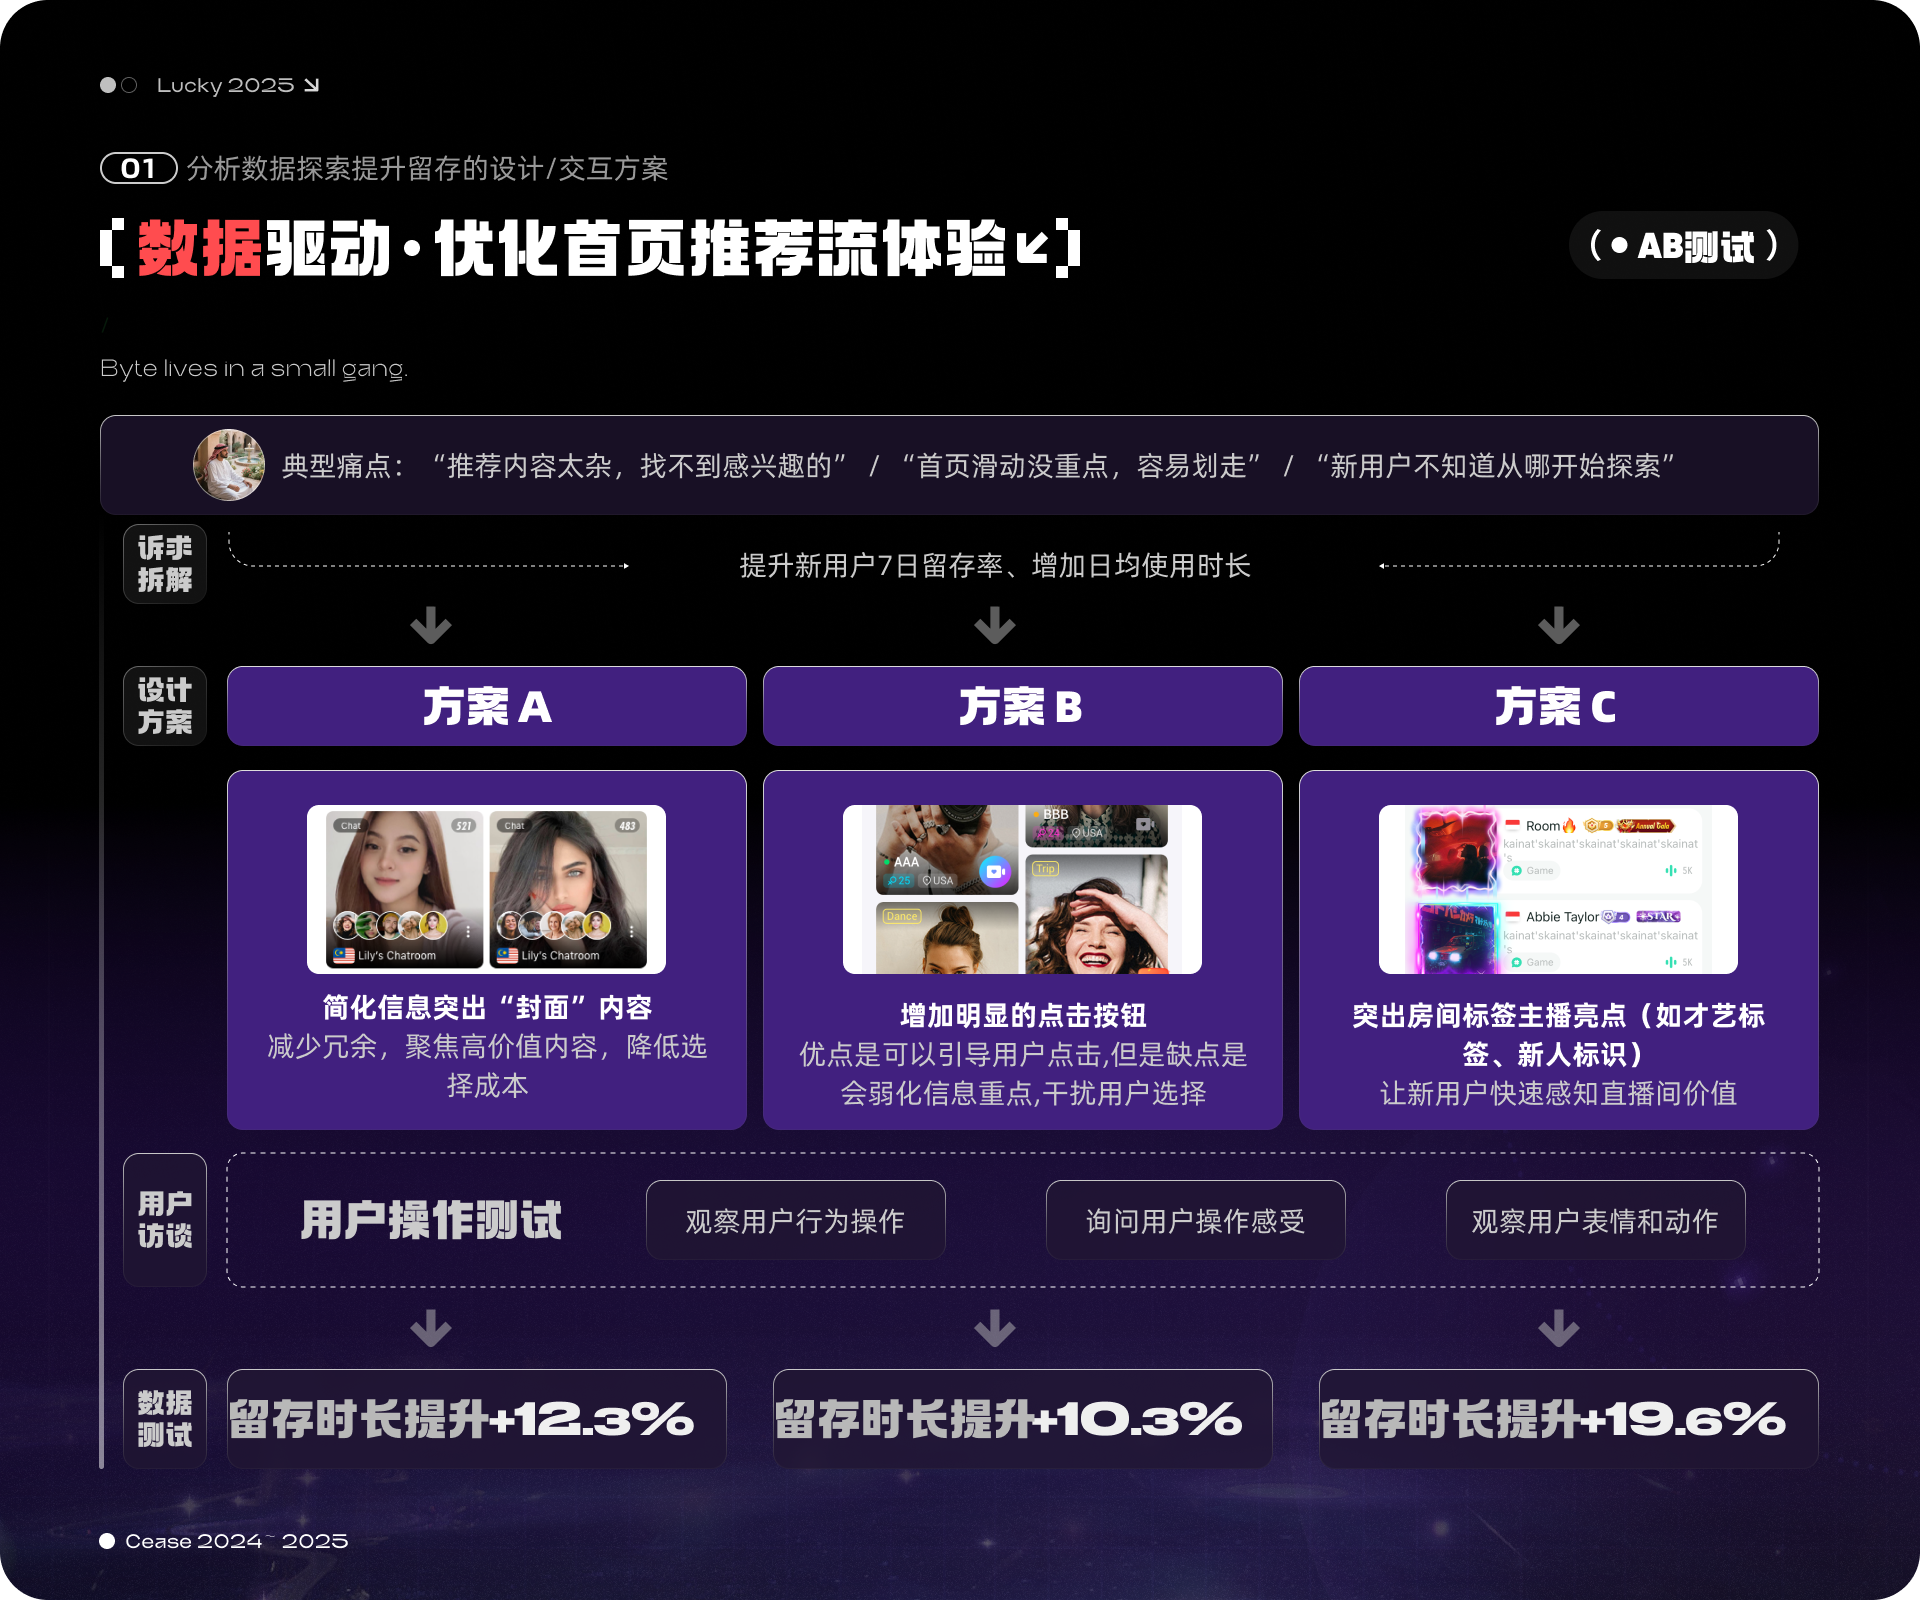Image resolution: width=1920 pixels, height=1600 pixels.
Task: Click the down arrow above 方案 C
Action: [x=1558, y=625]
